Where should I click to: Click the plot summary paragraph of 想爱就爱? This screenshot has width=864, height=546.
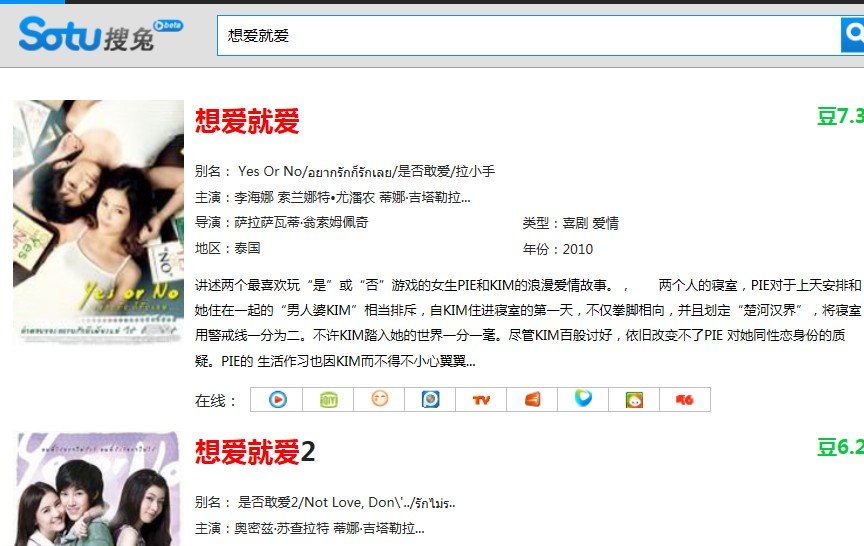(x=527, y=323)
